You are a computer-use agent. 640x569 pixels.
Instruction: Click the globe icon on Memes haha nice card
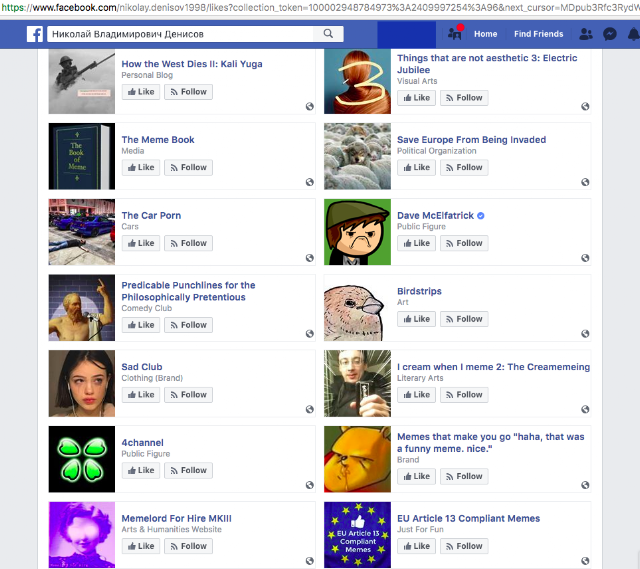[x=585, y=485]
